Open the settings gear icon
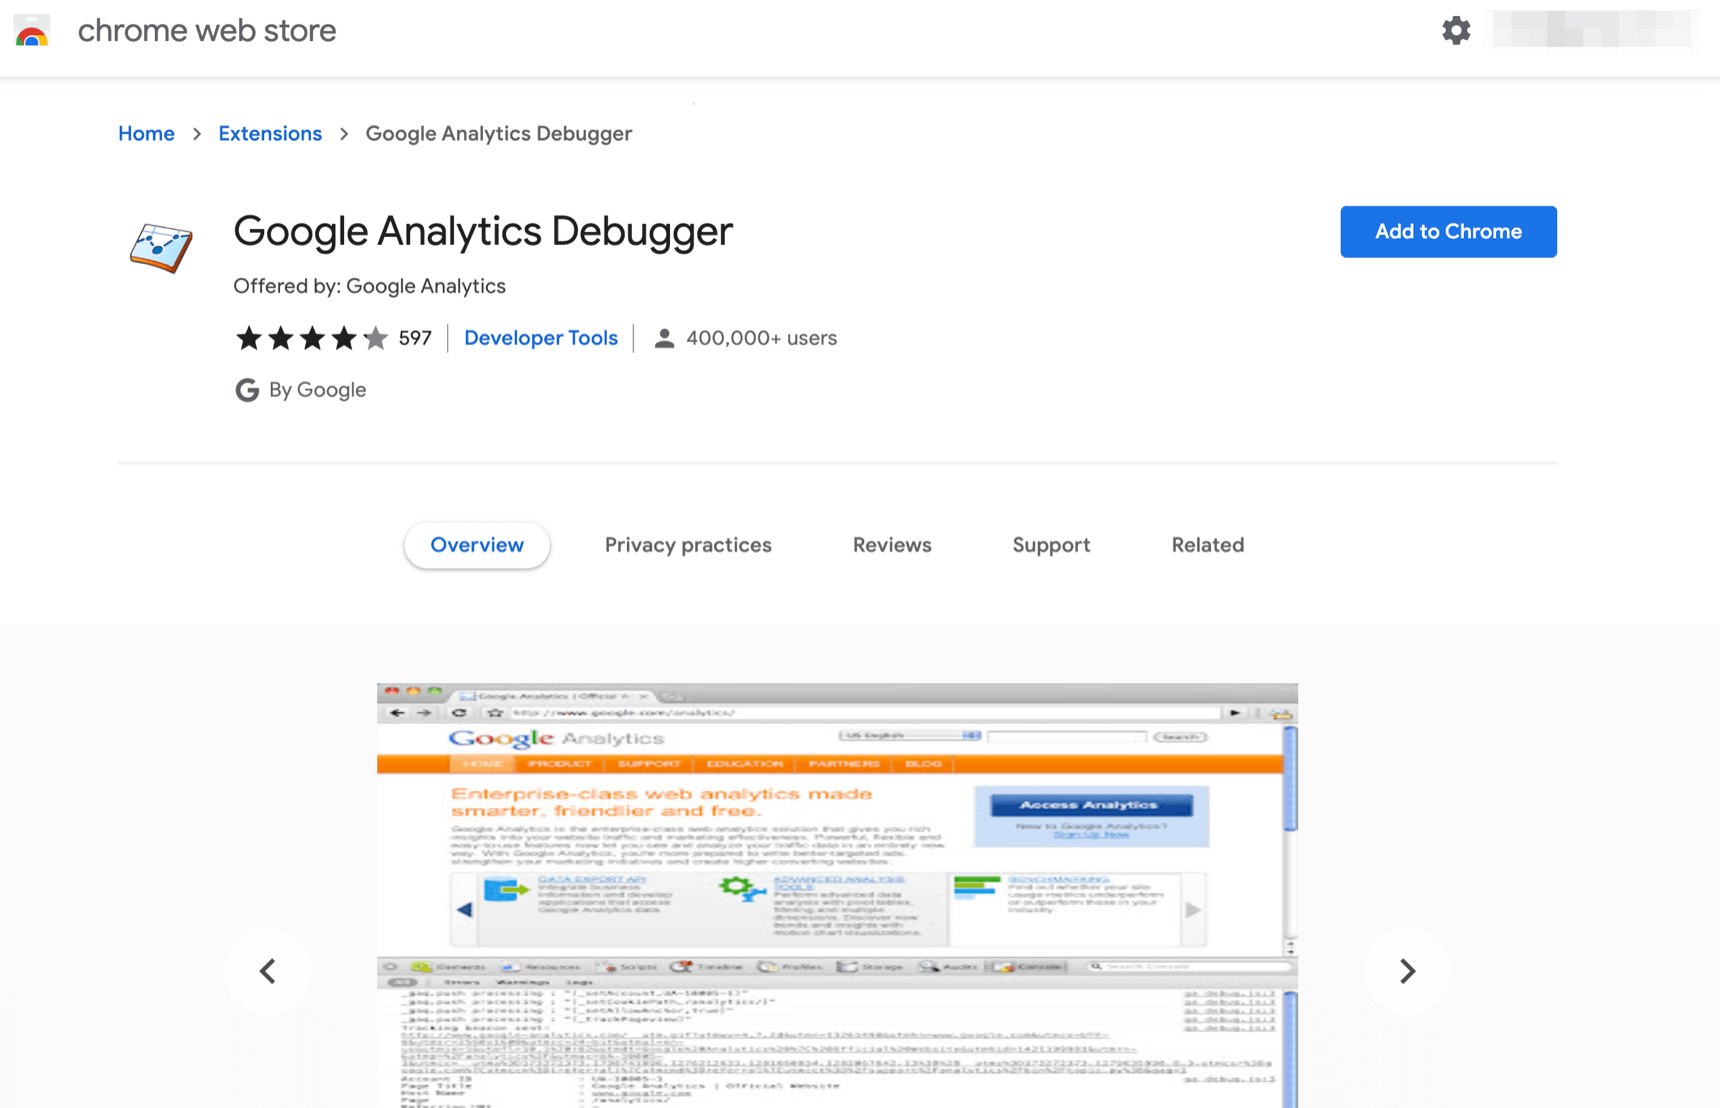The image size is (1720, 1108). click(x=1456, y=31)
